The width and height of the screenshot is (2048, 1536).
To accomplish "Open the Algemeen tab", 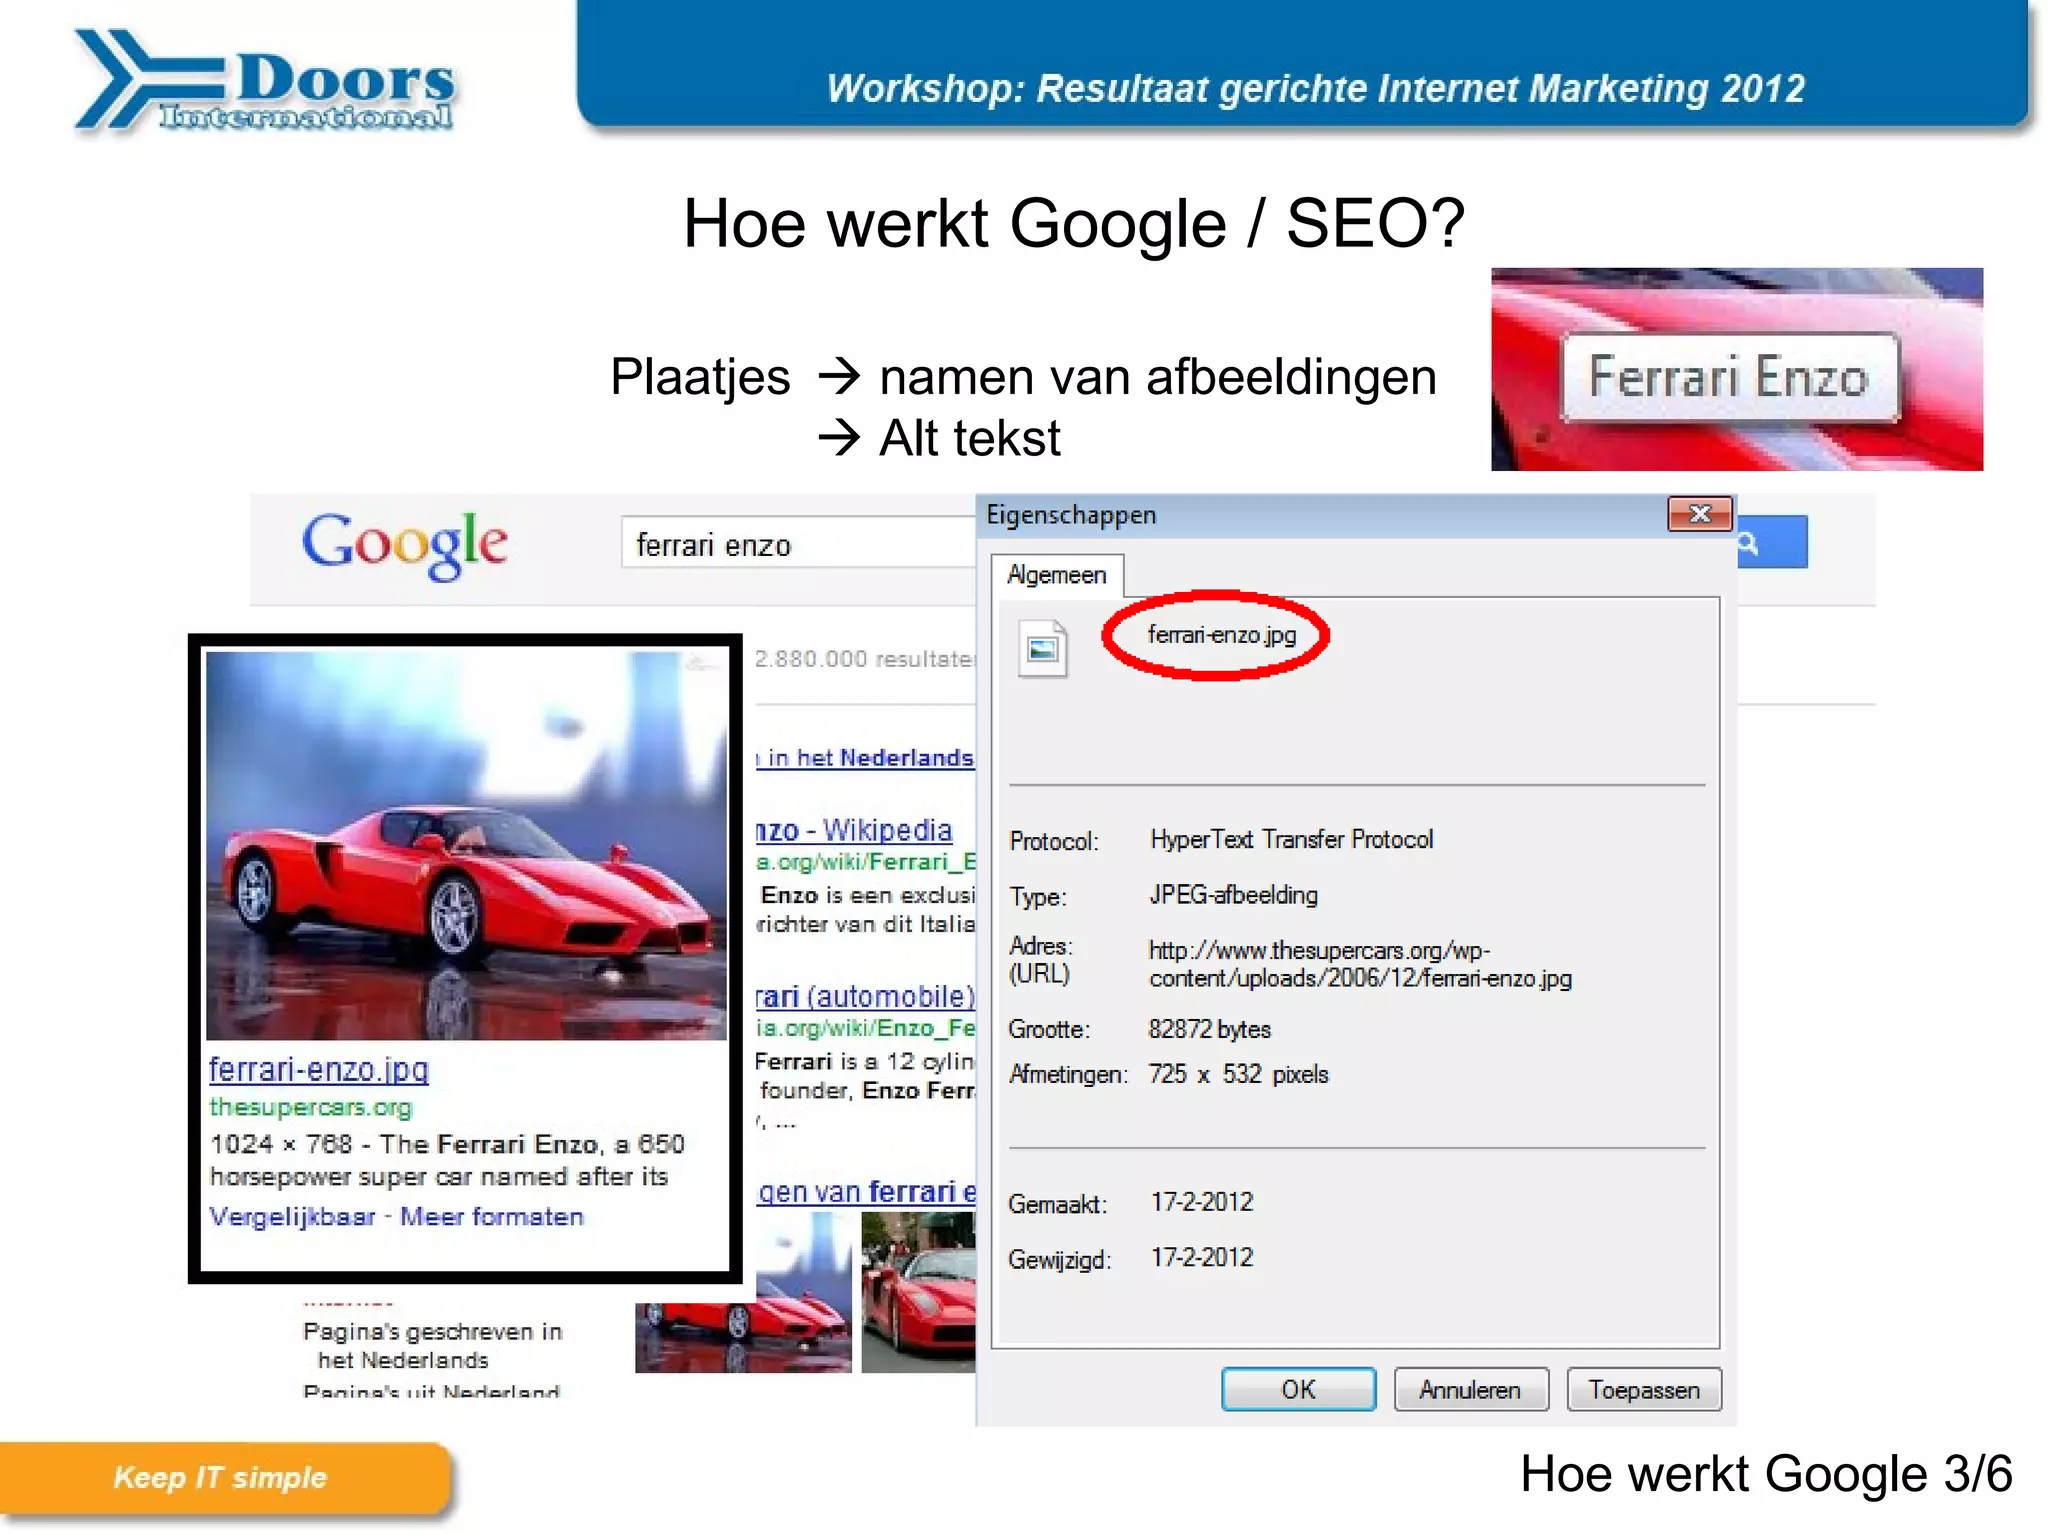I will coord(1057,575).
